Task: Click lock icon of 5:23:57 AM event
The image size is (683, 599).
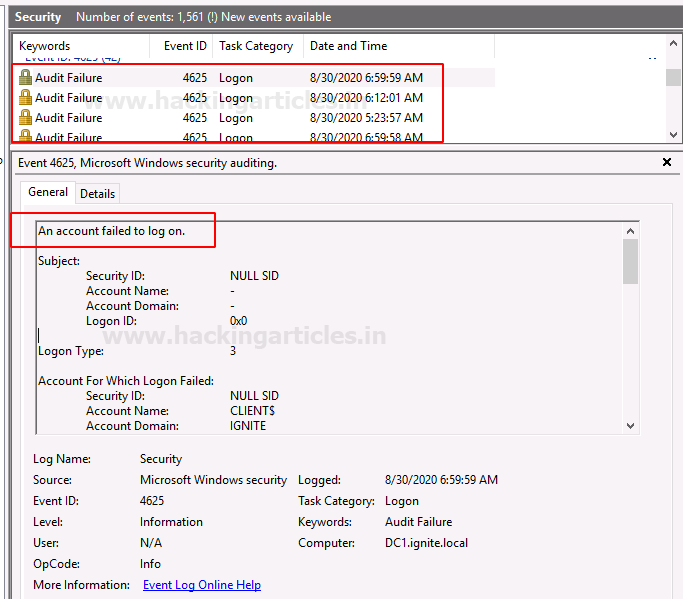Action: [x=25, y=118]
